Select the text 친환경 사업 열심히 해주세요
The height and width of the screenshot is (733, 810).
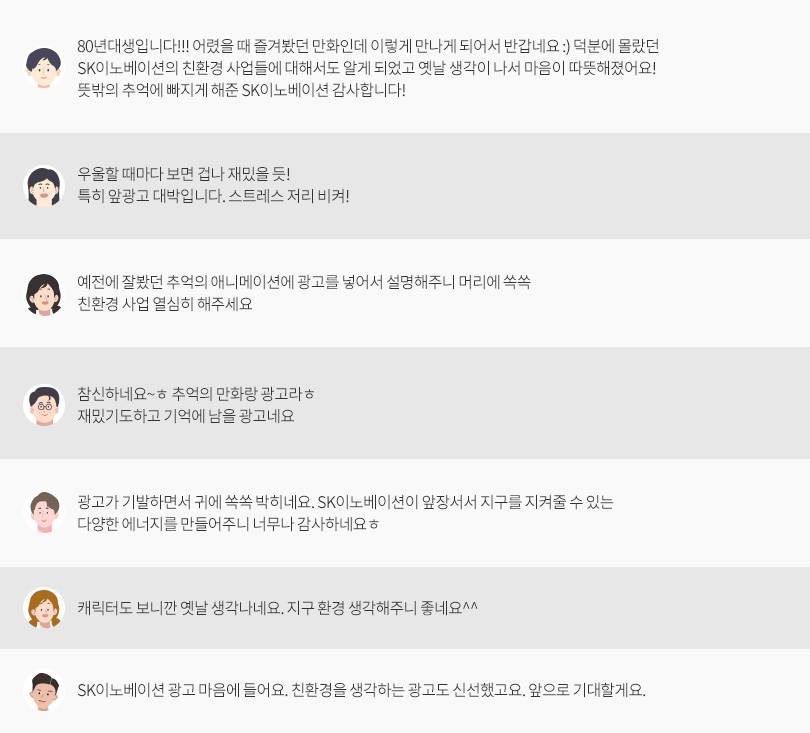click(165, 304)
